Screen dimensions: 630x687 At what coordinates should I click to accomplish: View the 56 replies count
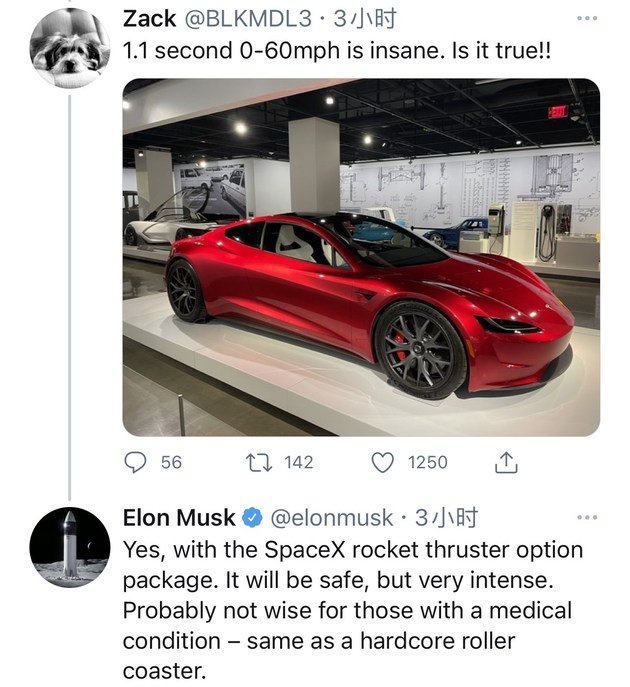click(x=171, y=463)
